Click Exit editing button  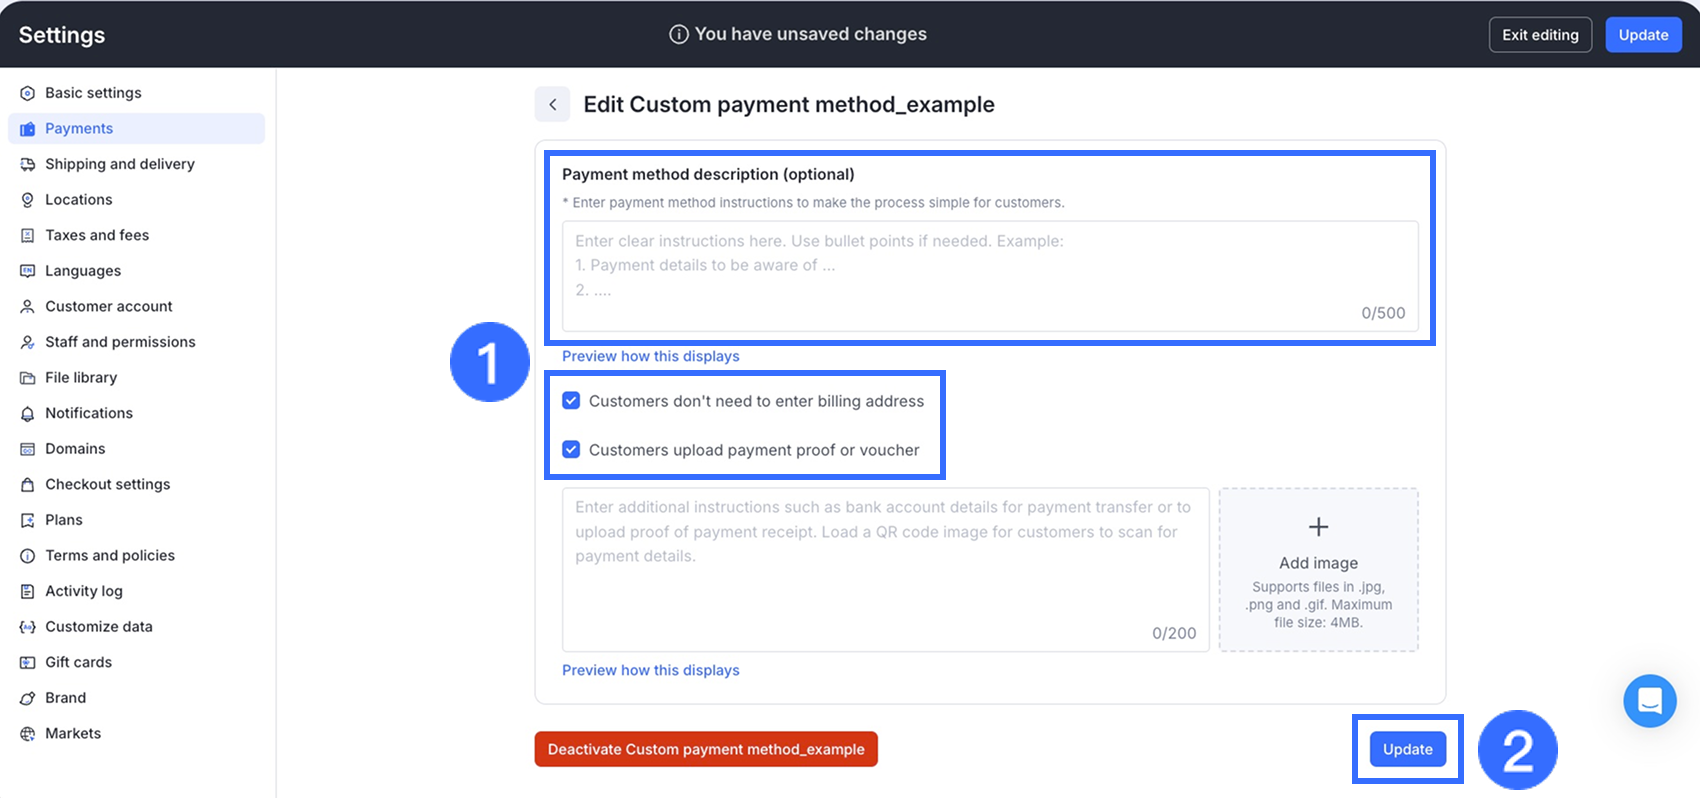1540,35
